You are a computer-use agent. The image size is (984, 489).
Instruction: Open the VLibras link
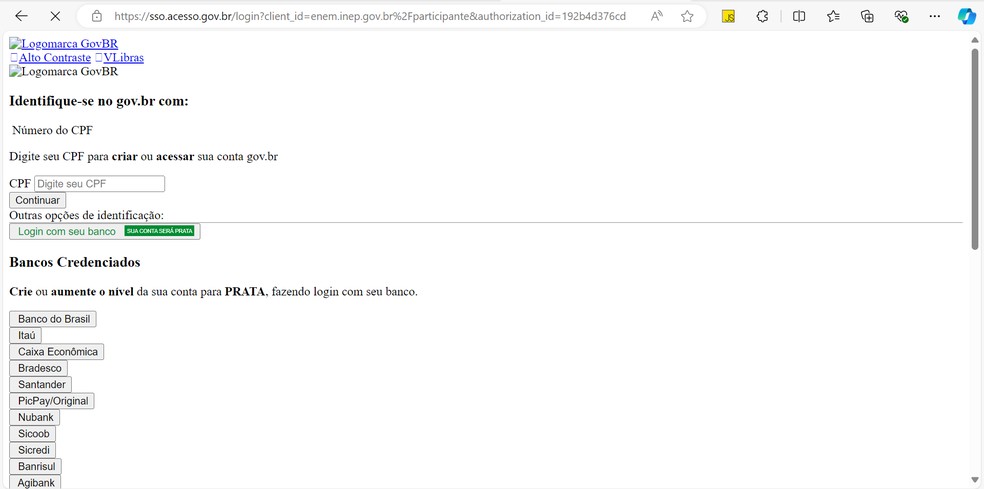123,58
